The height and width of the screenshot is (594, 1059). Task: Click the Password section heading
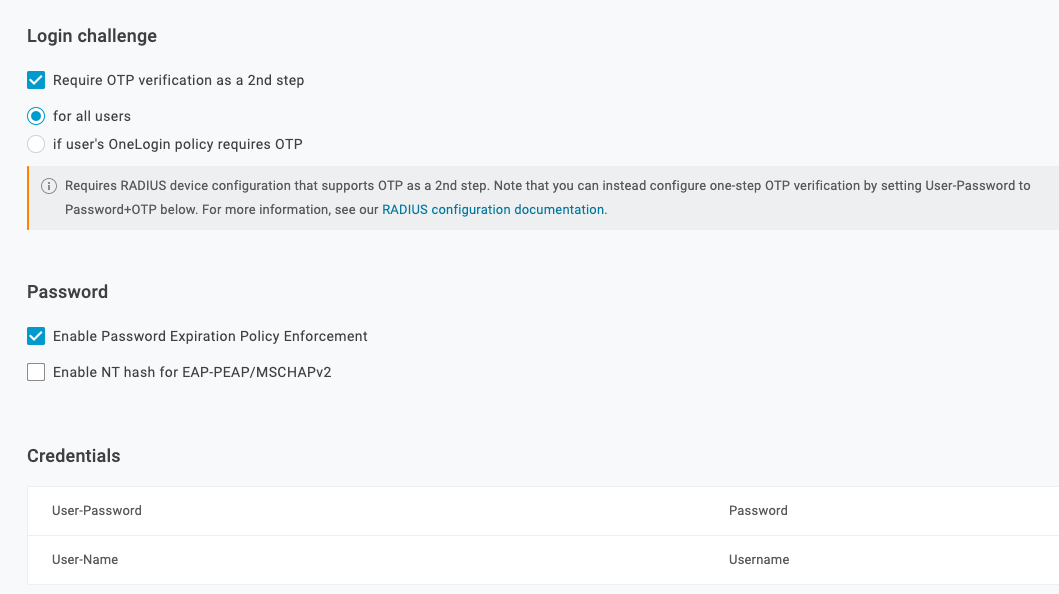click(x=67, y=292)
